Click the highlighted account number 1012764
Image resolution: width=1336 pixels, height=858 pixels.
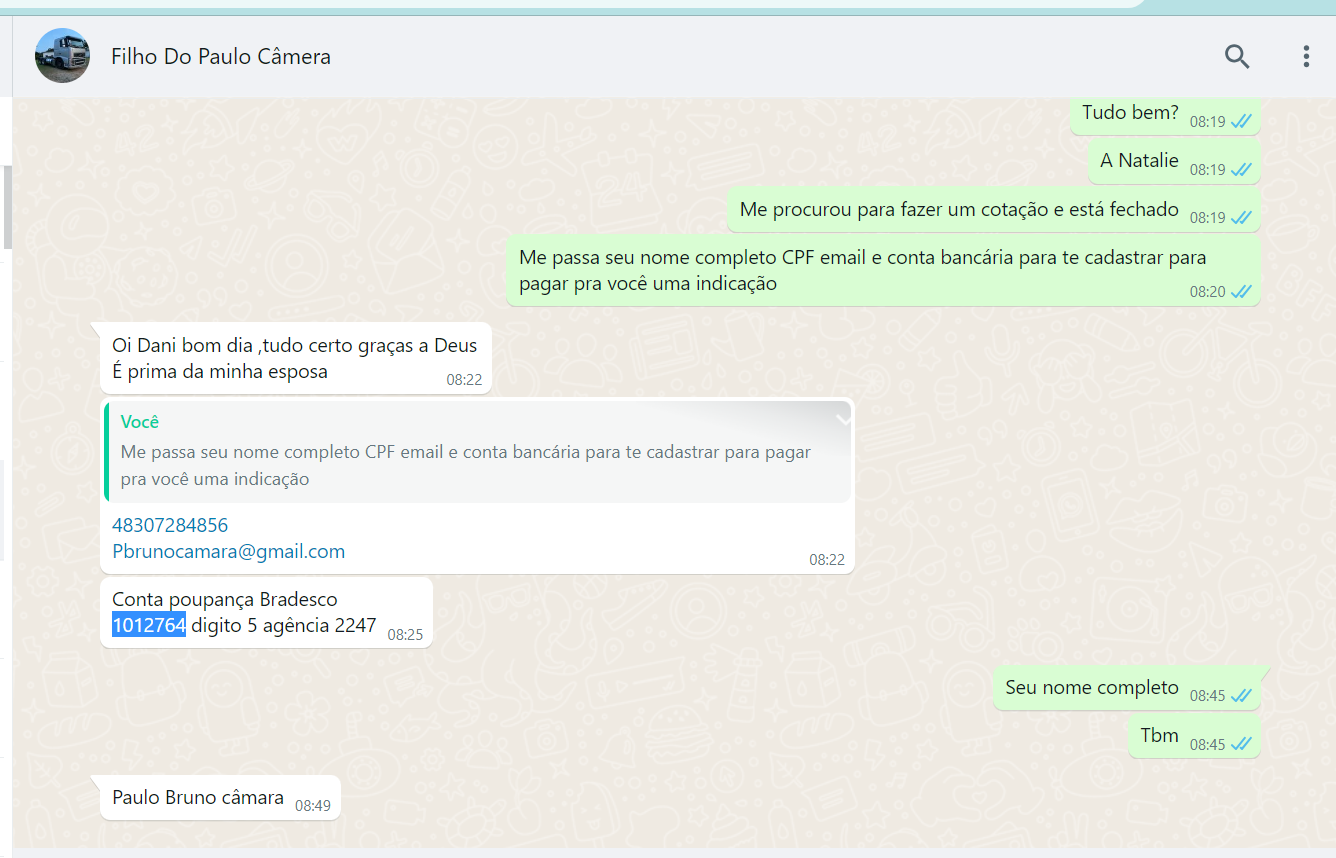[x=149, y=626]
